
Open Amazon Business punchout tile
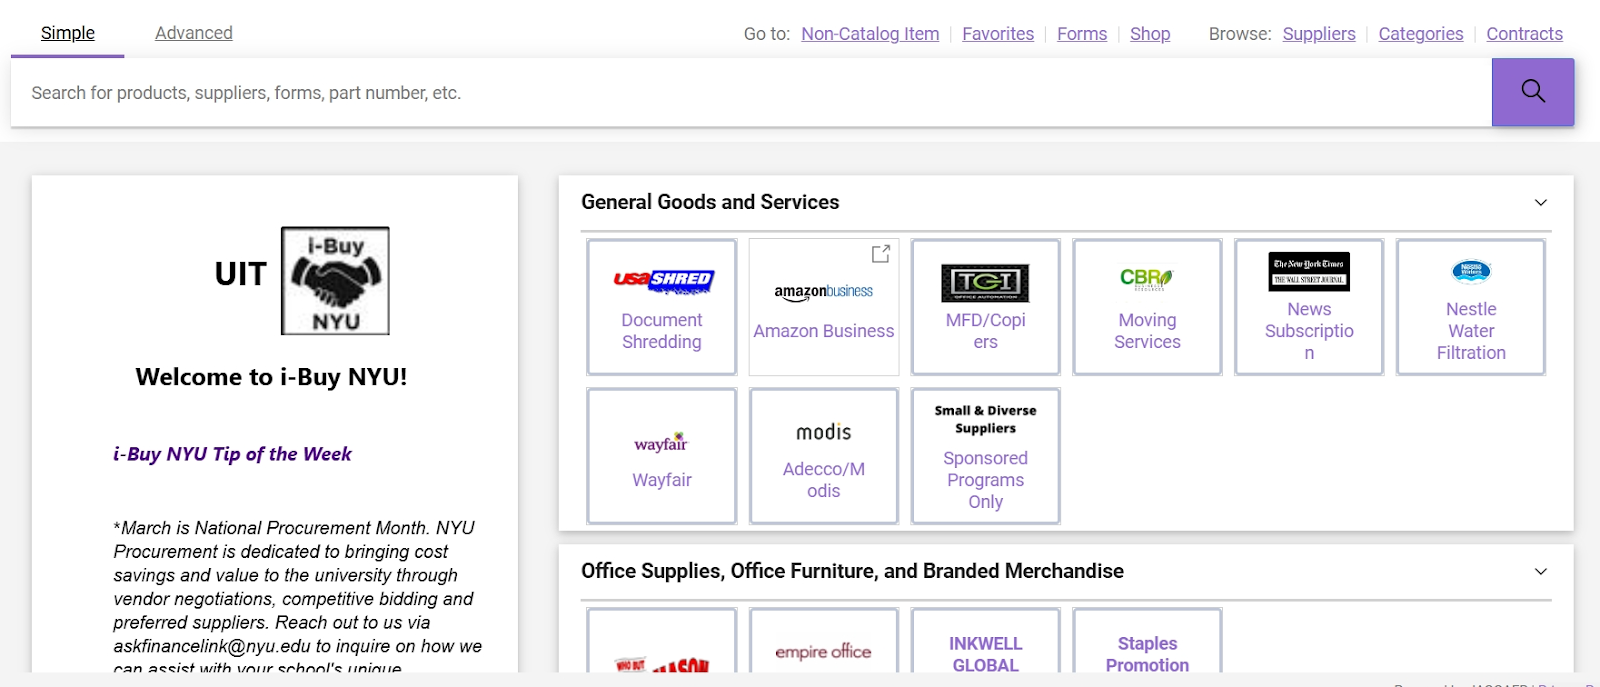click(x=823, y=307)
